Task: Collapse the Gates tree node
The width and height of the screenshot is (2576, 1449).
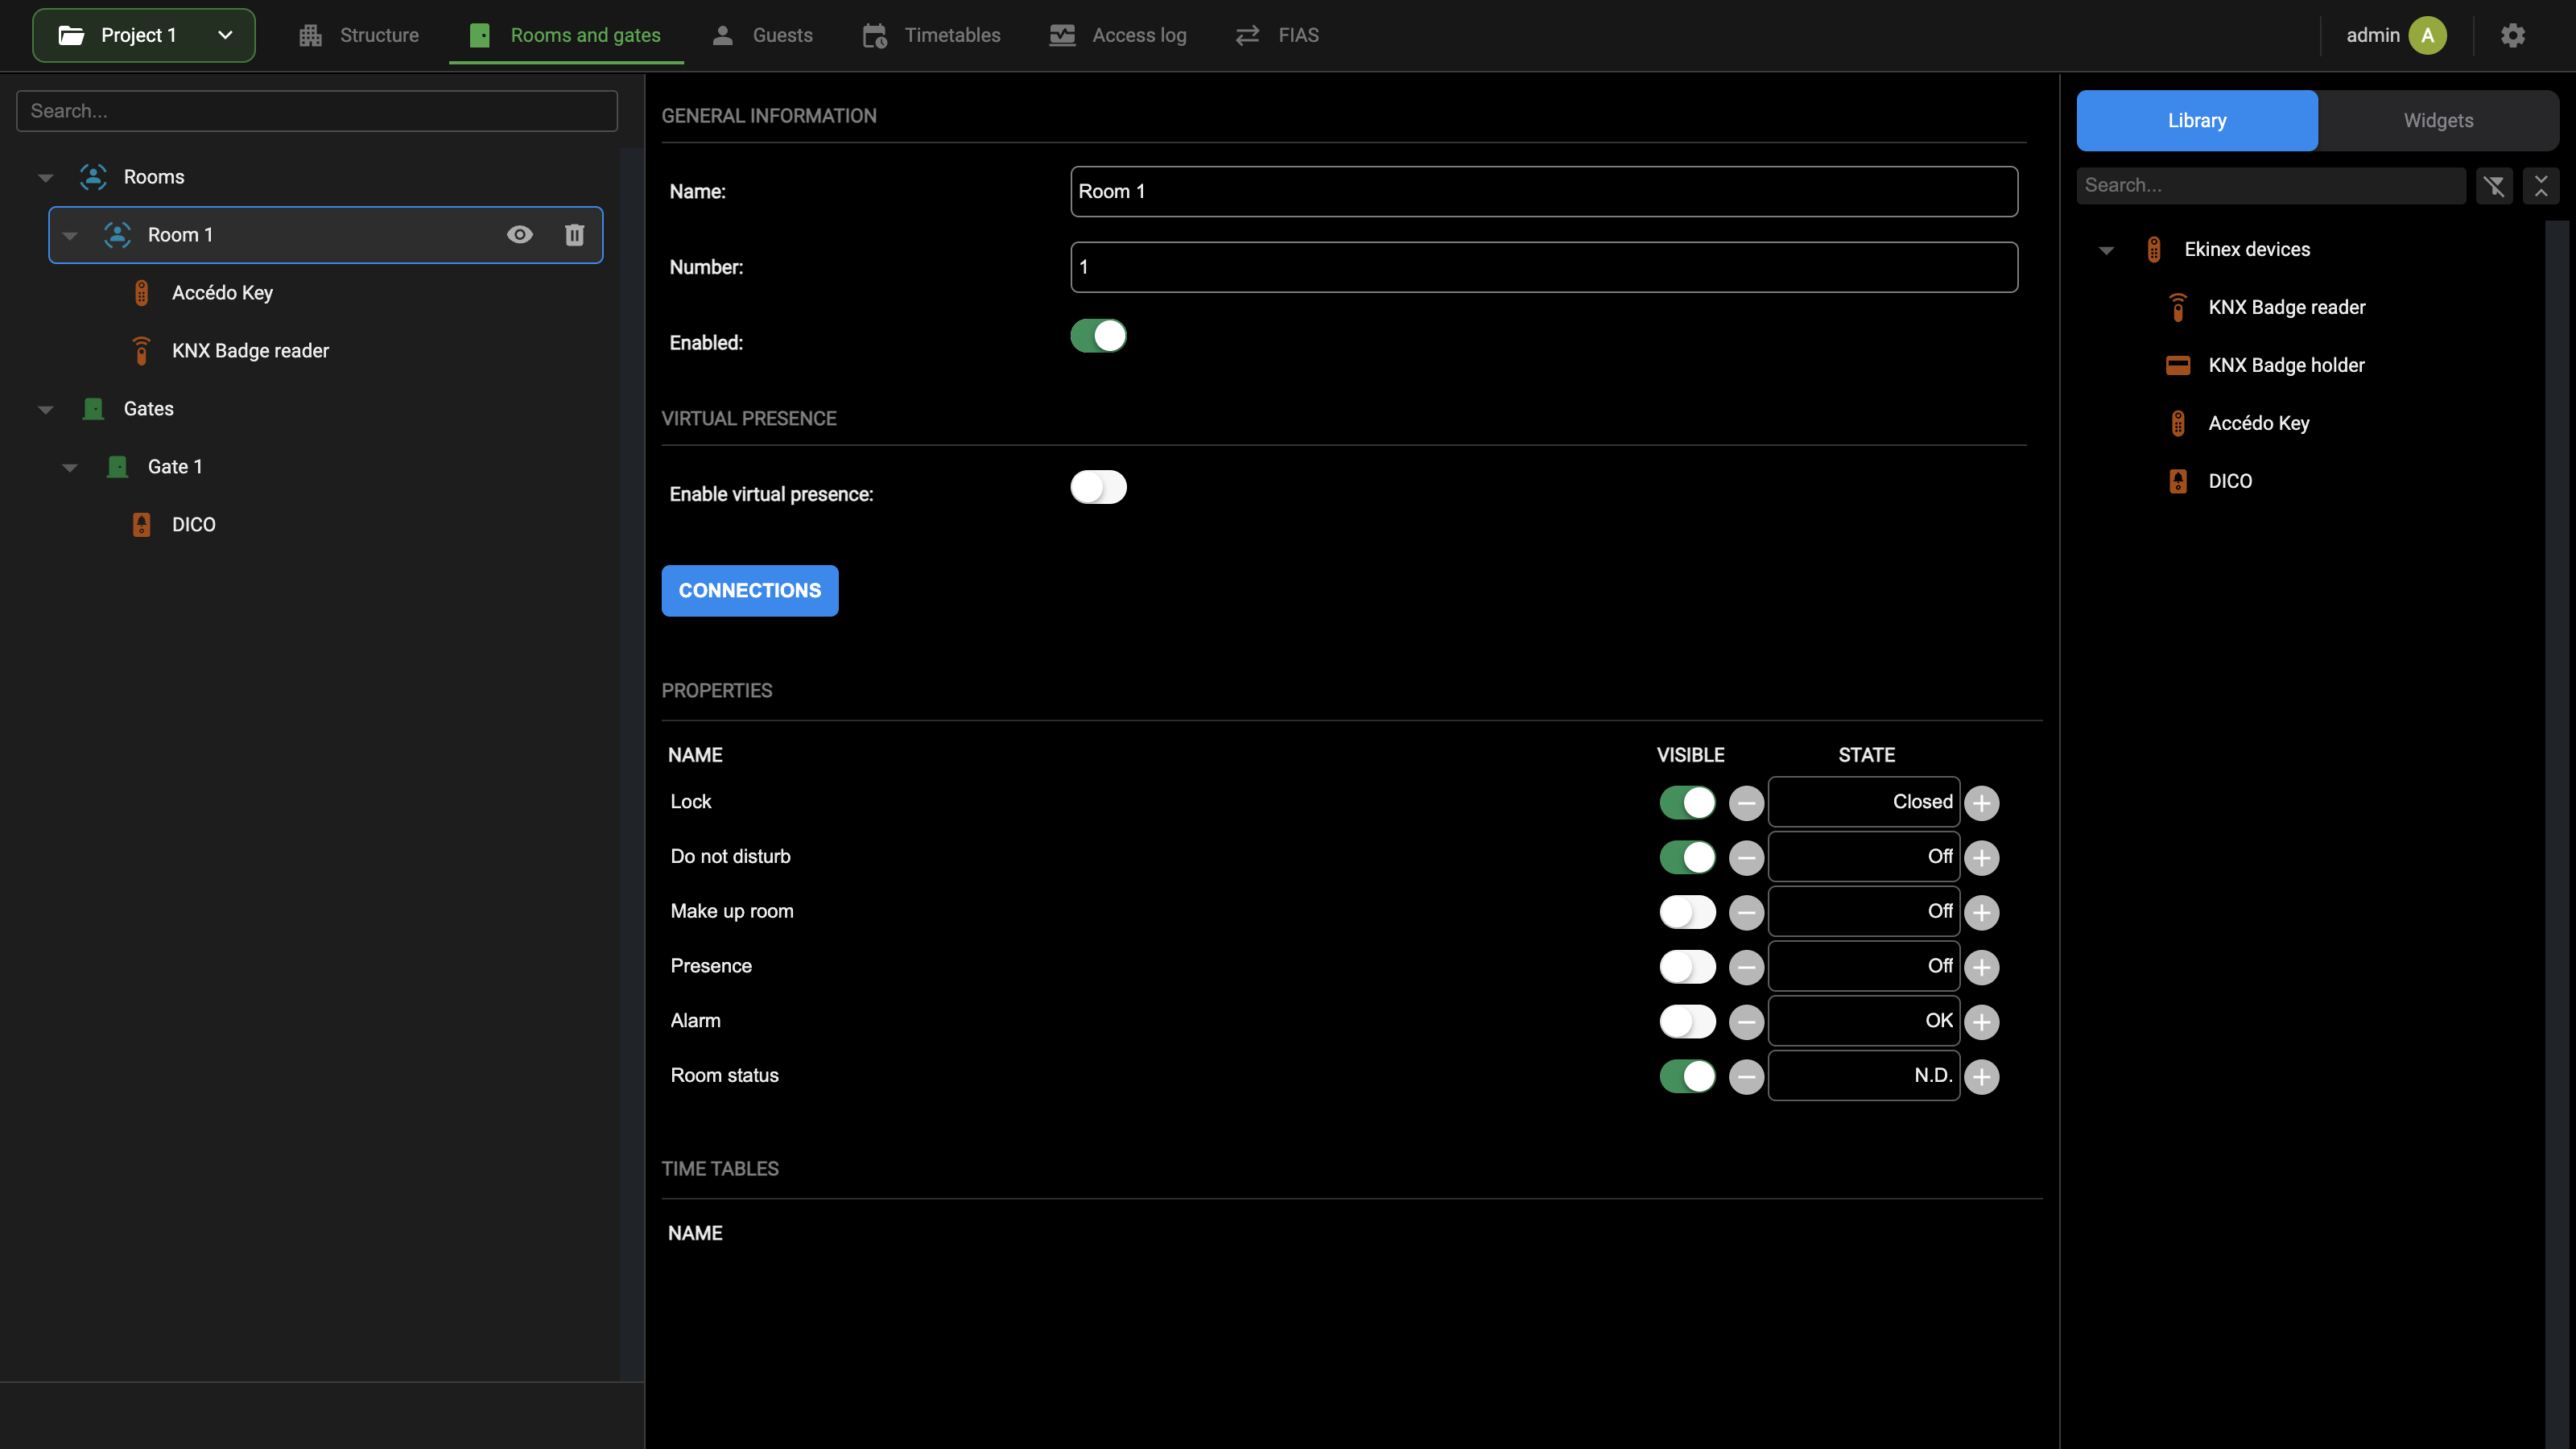Action: [45, 410]
